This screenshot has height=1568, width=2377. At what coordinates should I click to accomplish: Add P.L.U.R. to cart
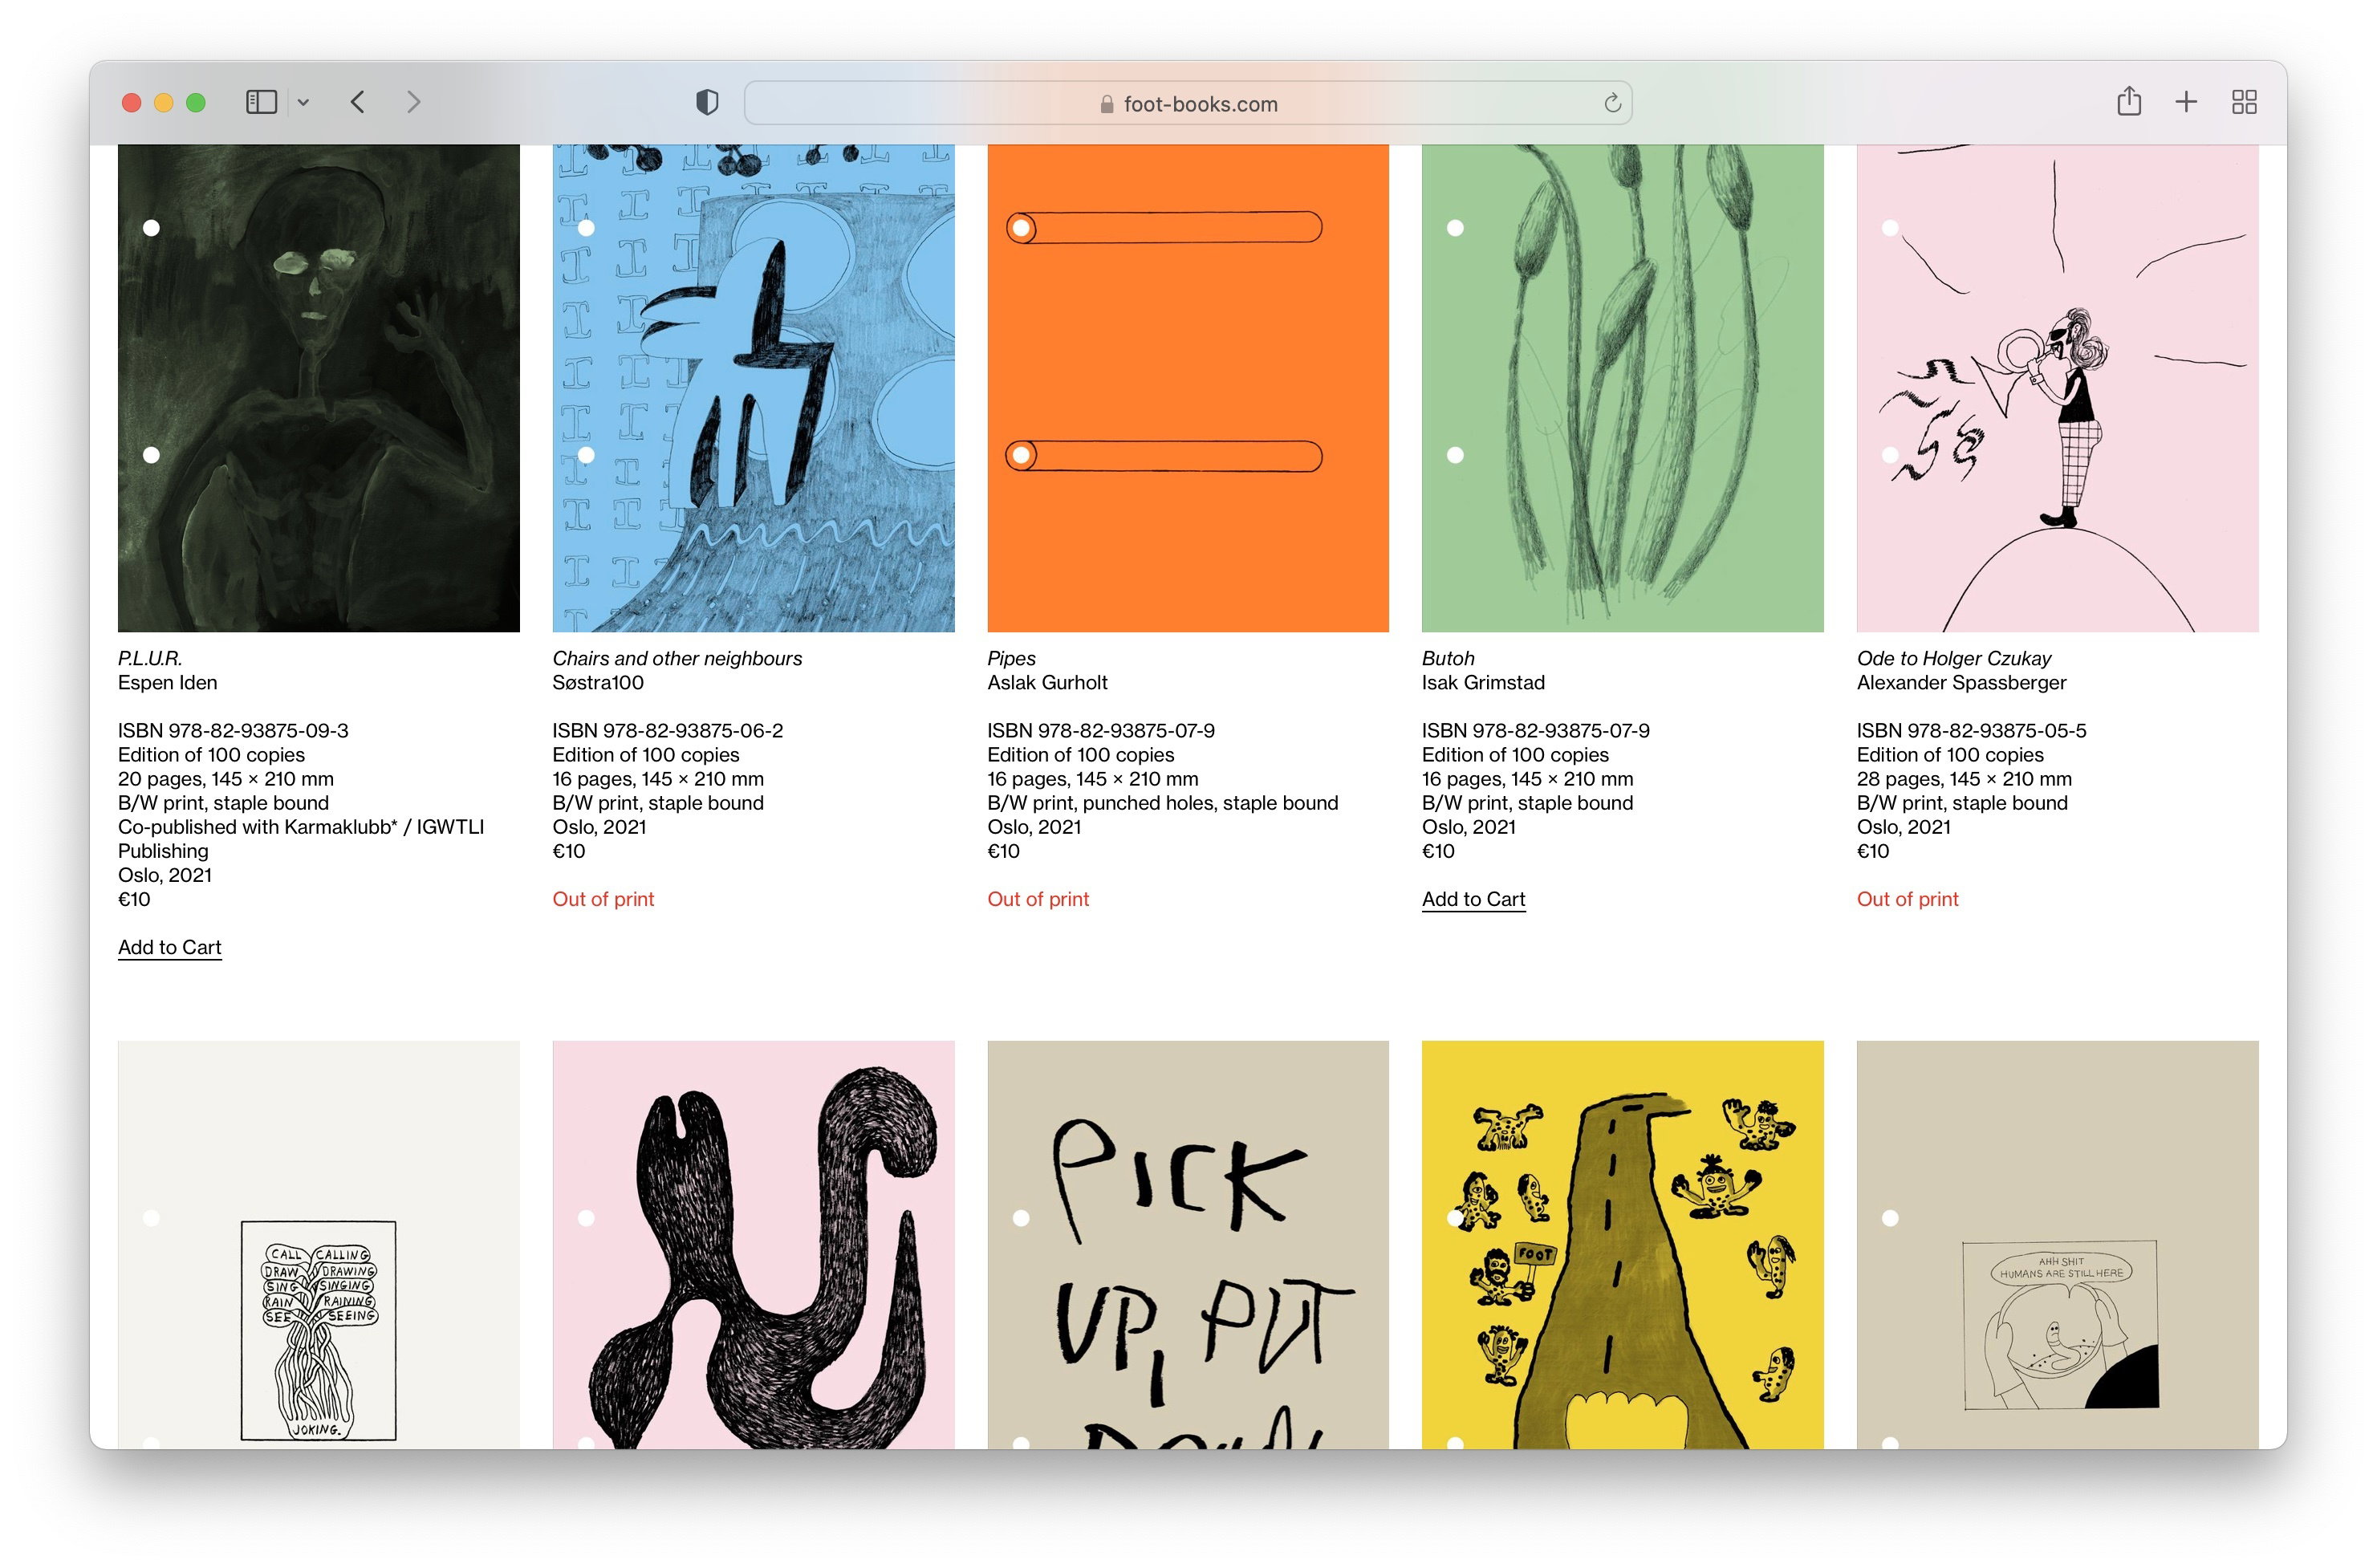(170, 947)
